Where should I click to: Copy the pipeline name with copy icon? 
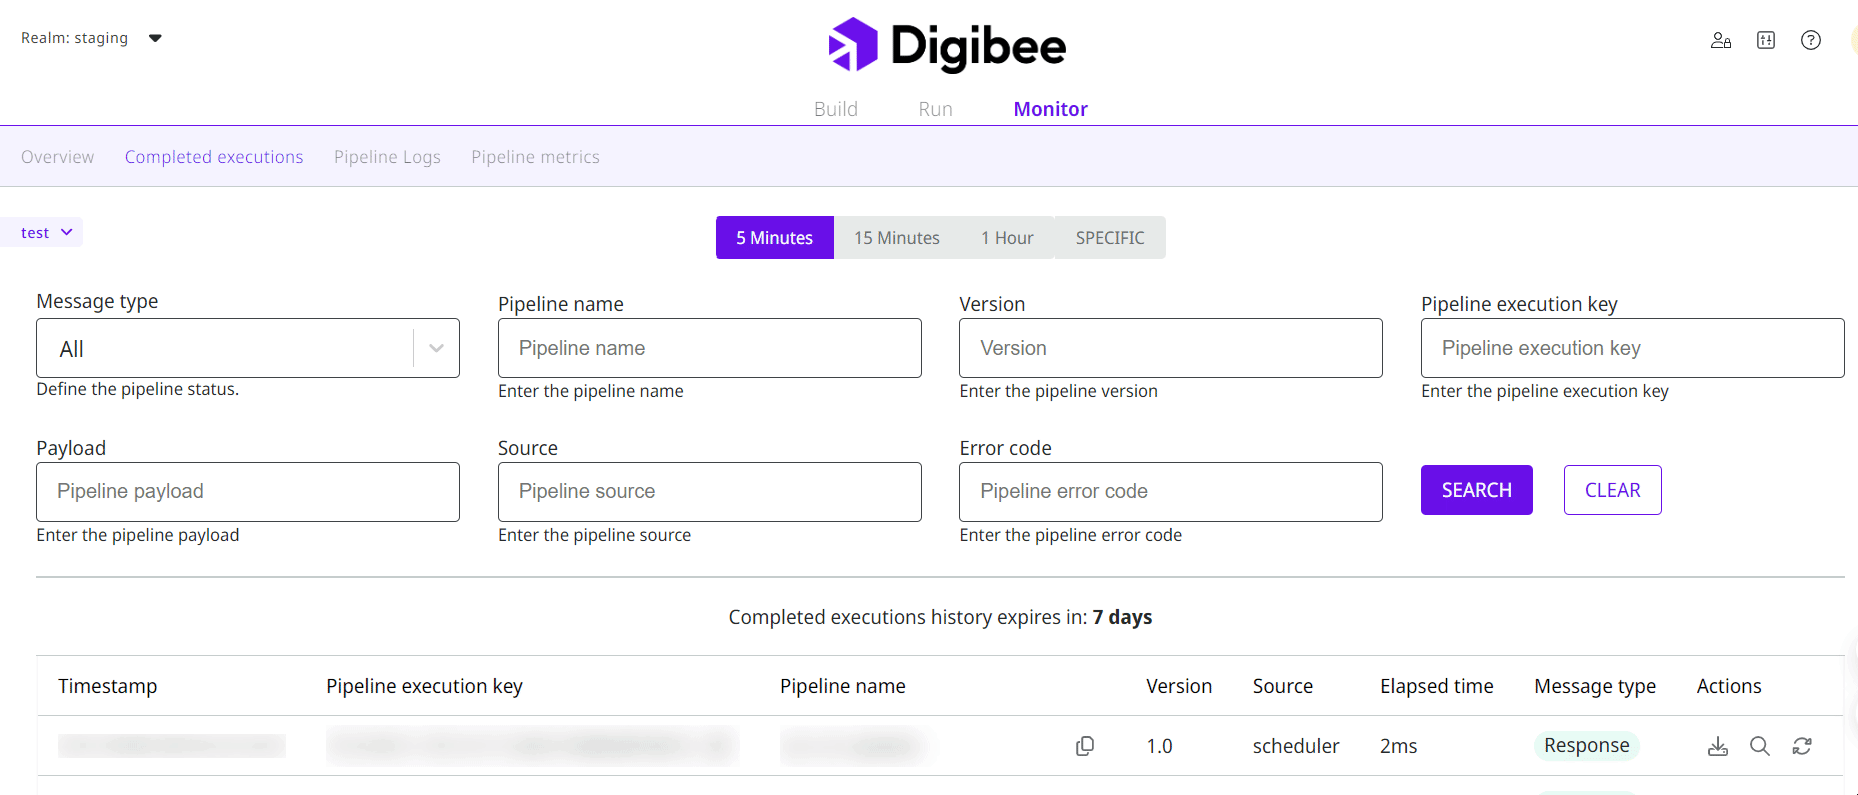[1084, 746]
